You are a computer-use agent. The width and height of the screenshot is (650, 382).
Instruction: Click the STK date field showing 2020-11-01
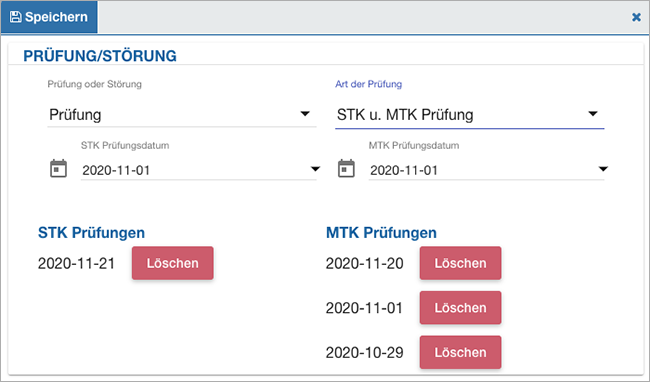[x=199, y=170]
